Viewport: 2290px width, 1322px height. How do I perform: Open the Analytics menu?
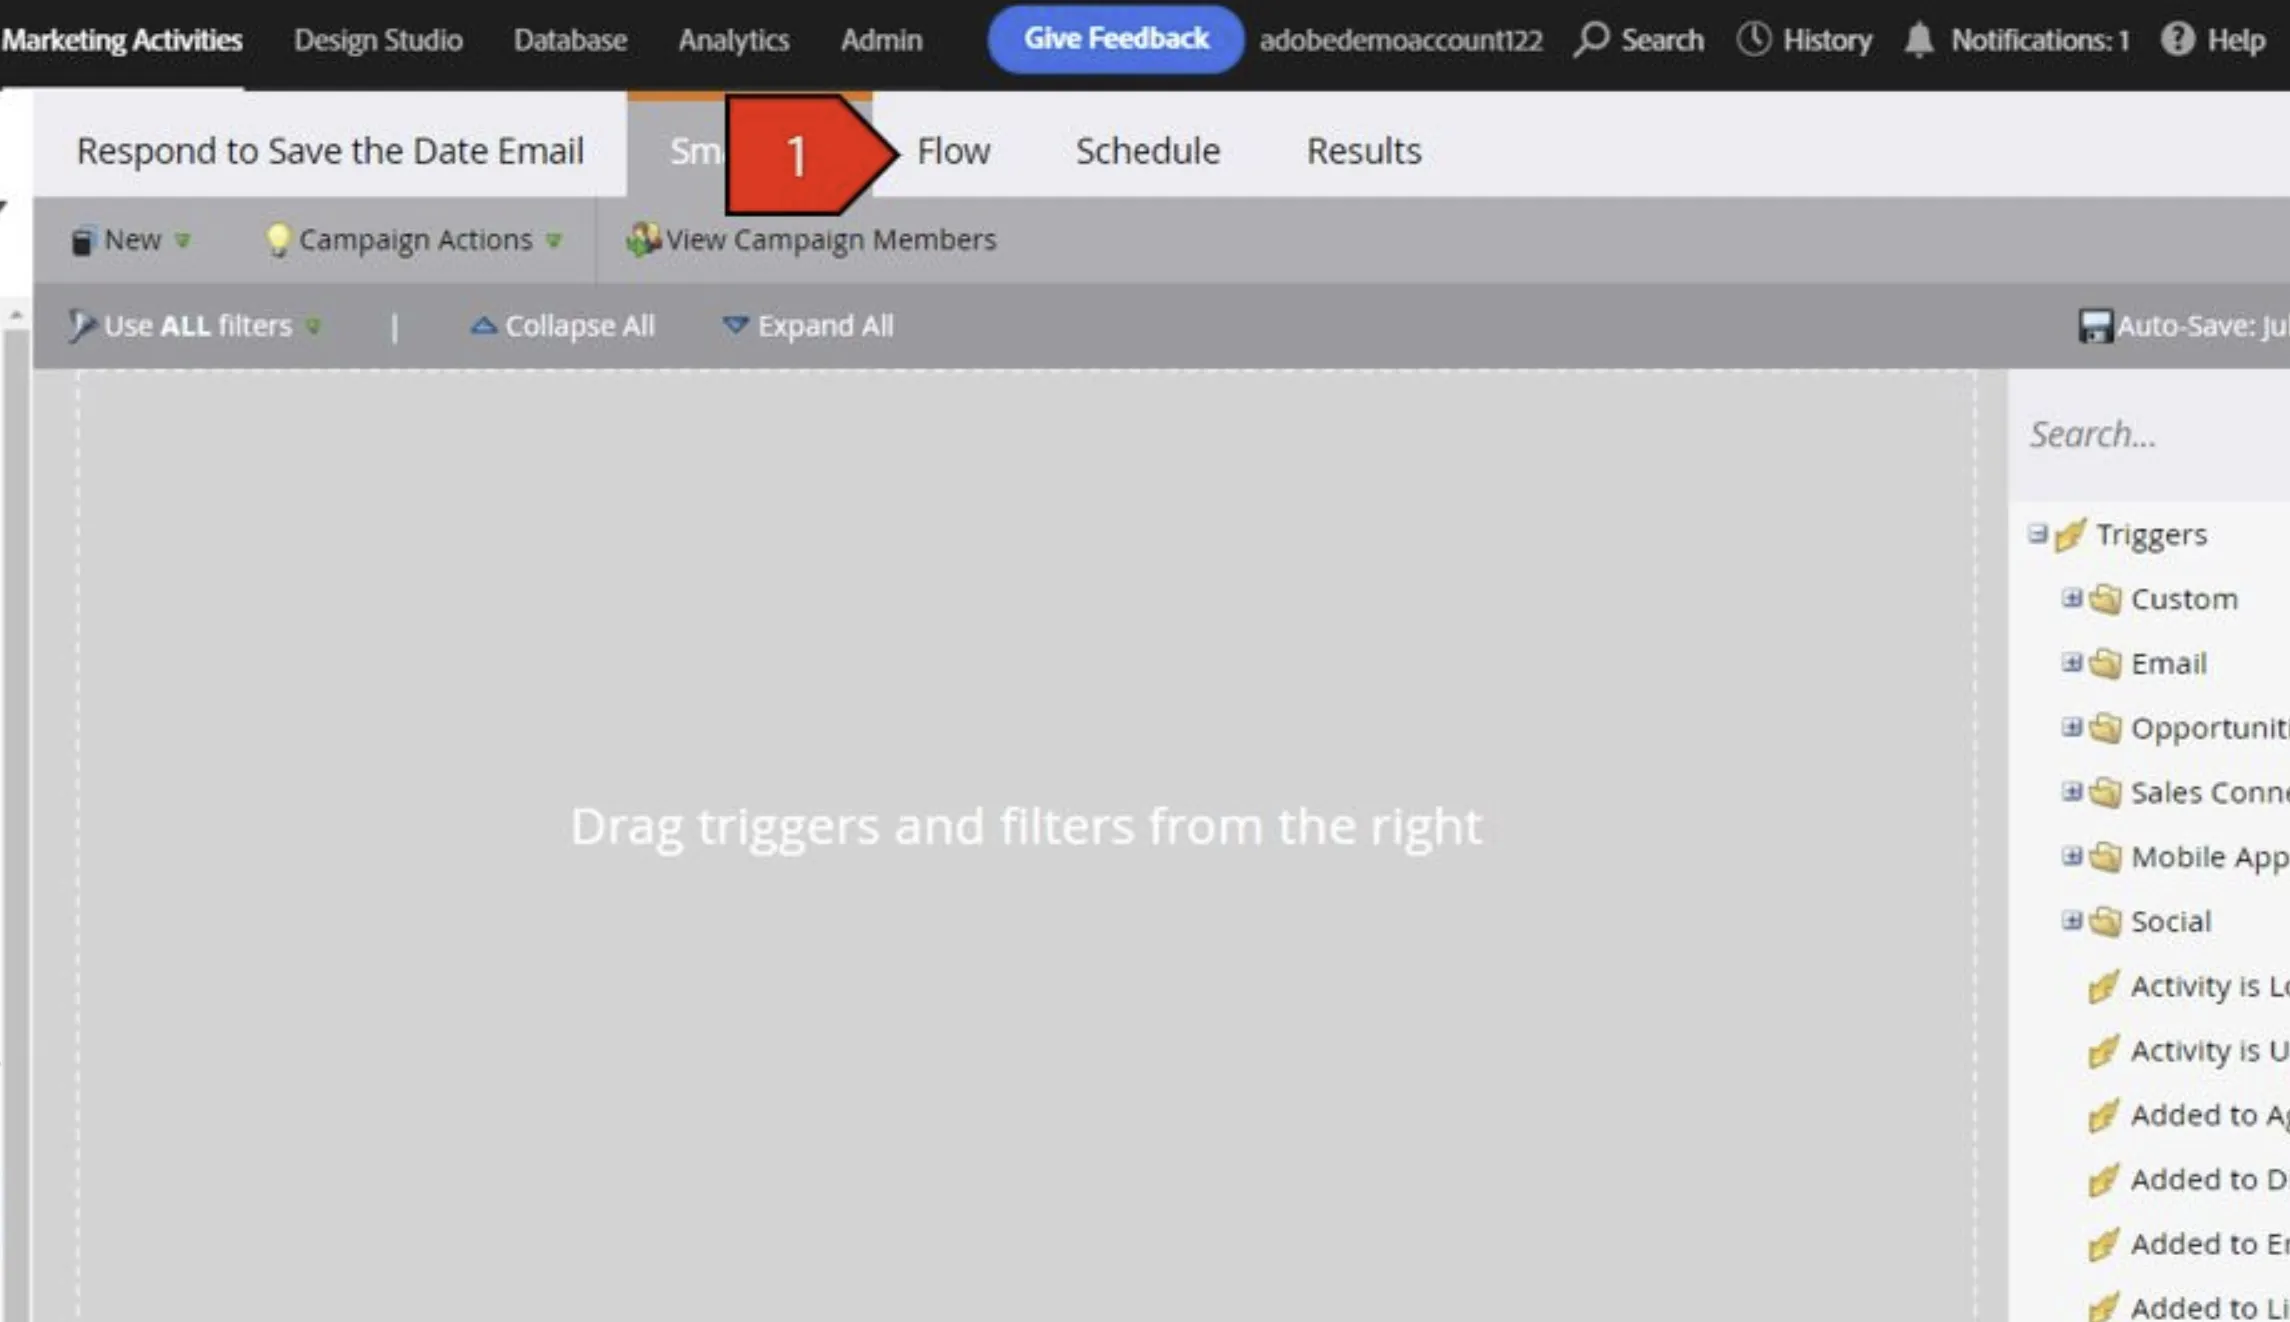click(x=734, y=40)
